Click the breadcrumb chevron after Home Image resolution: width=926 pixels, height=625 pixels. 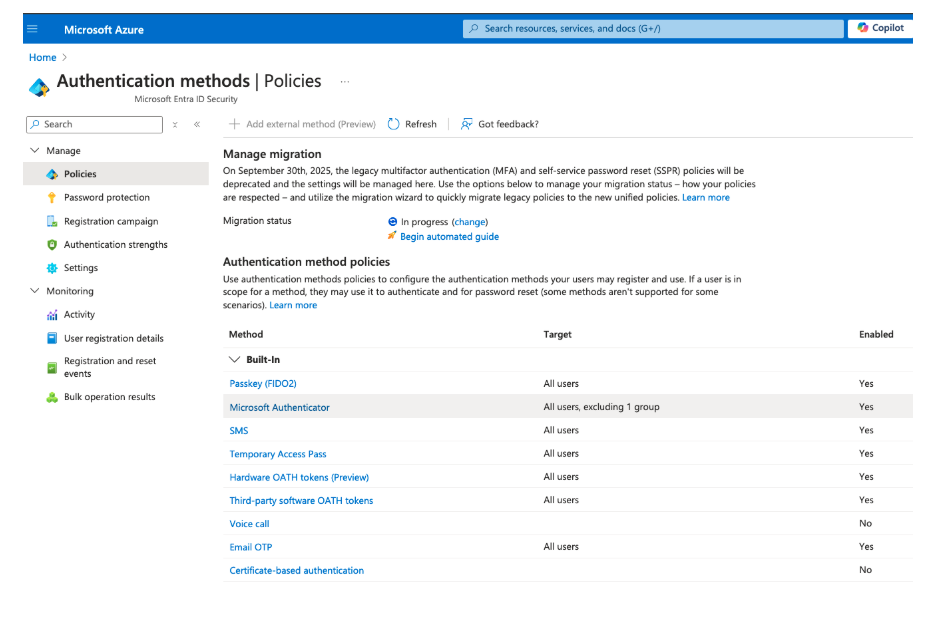pos(64,57)
